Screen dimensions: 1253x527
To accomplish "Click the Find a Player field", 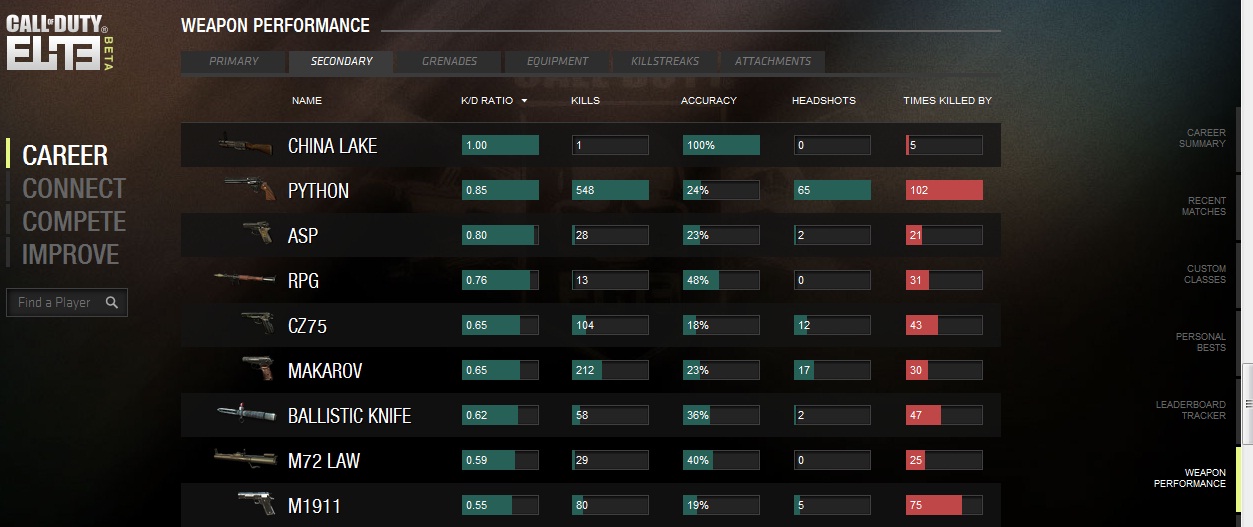I will point(67,302).
